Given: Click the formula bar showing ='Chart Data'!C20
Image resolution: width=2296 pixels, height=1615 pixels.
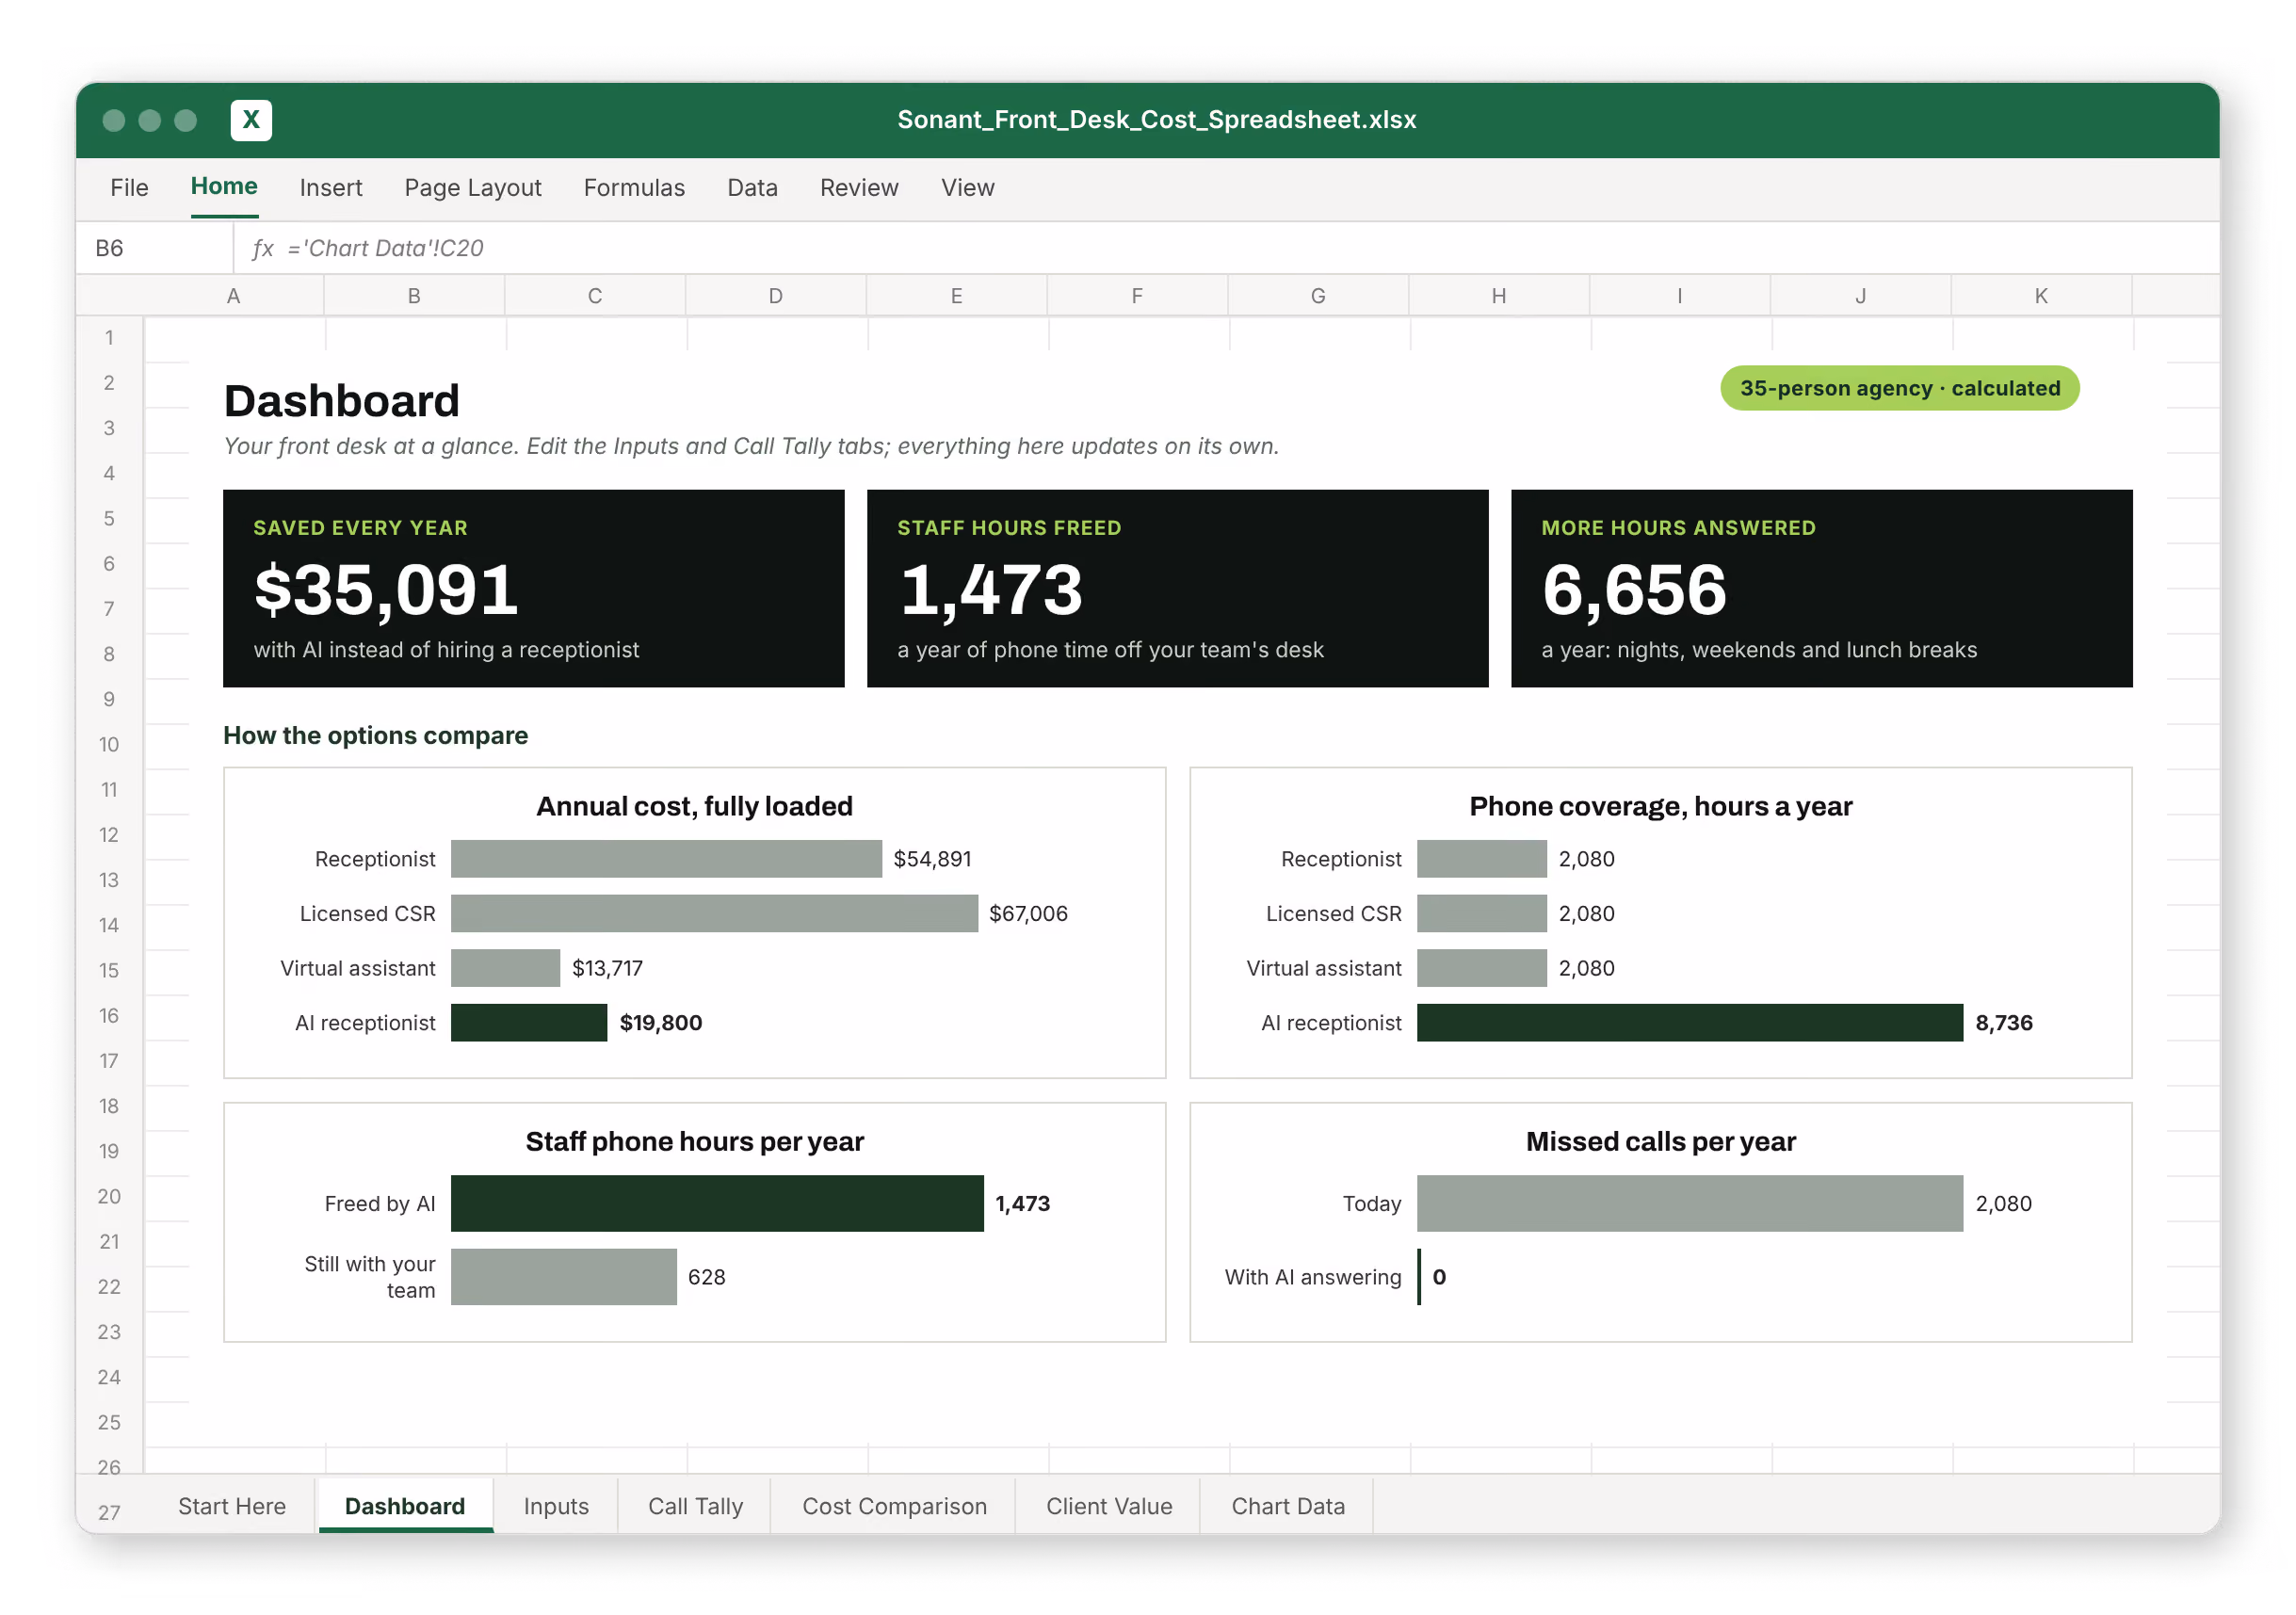Looking at the screenshot, I should pos(1226,248).
